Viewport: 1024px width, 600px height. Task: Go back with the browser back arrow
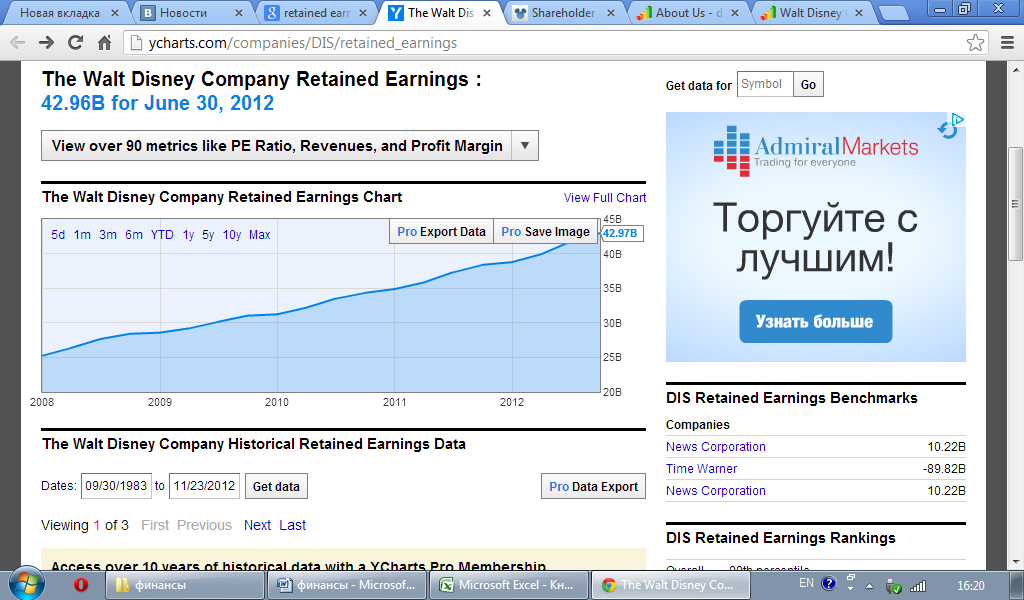pos(18,43)
